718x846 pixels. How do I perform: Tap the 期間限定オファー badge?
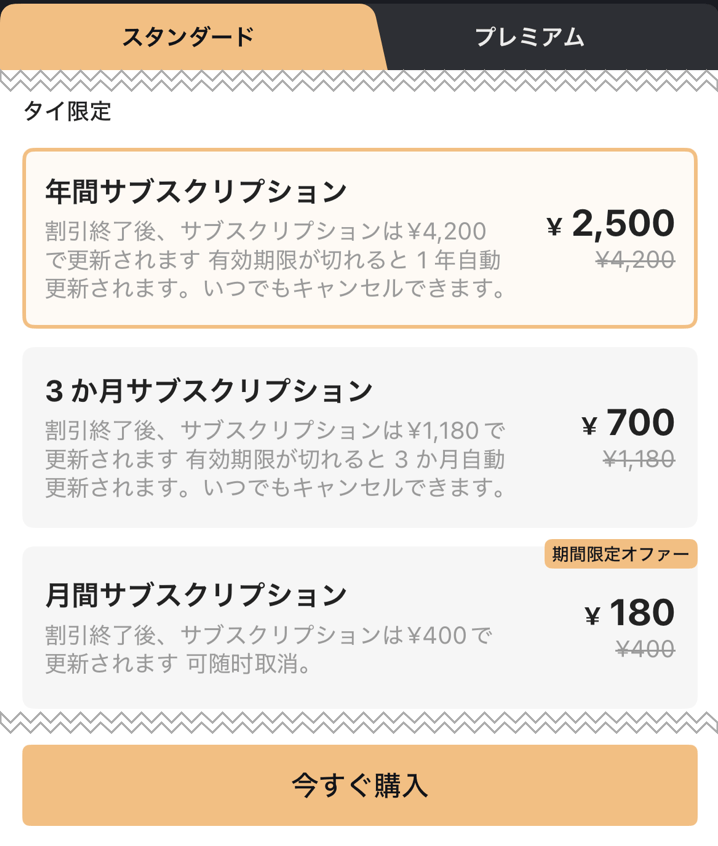pyautogui.click(x=620, y=554)
